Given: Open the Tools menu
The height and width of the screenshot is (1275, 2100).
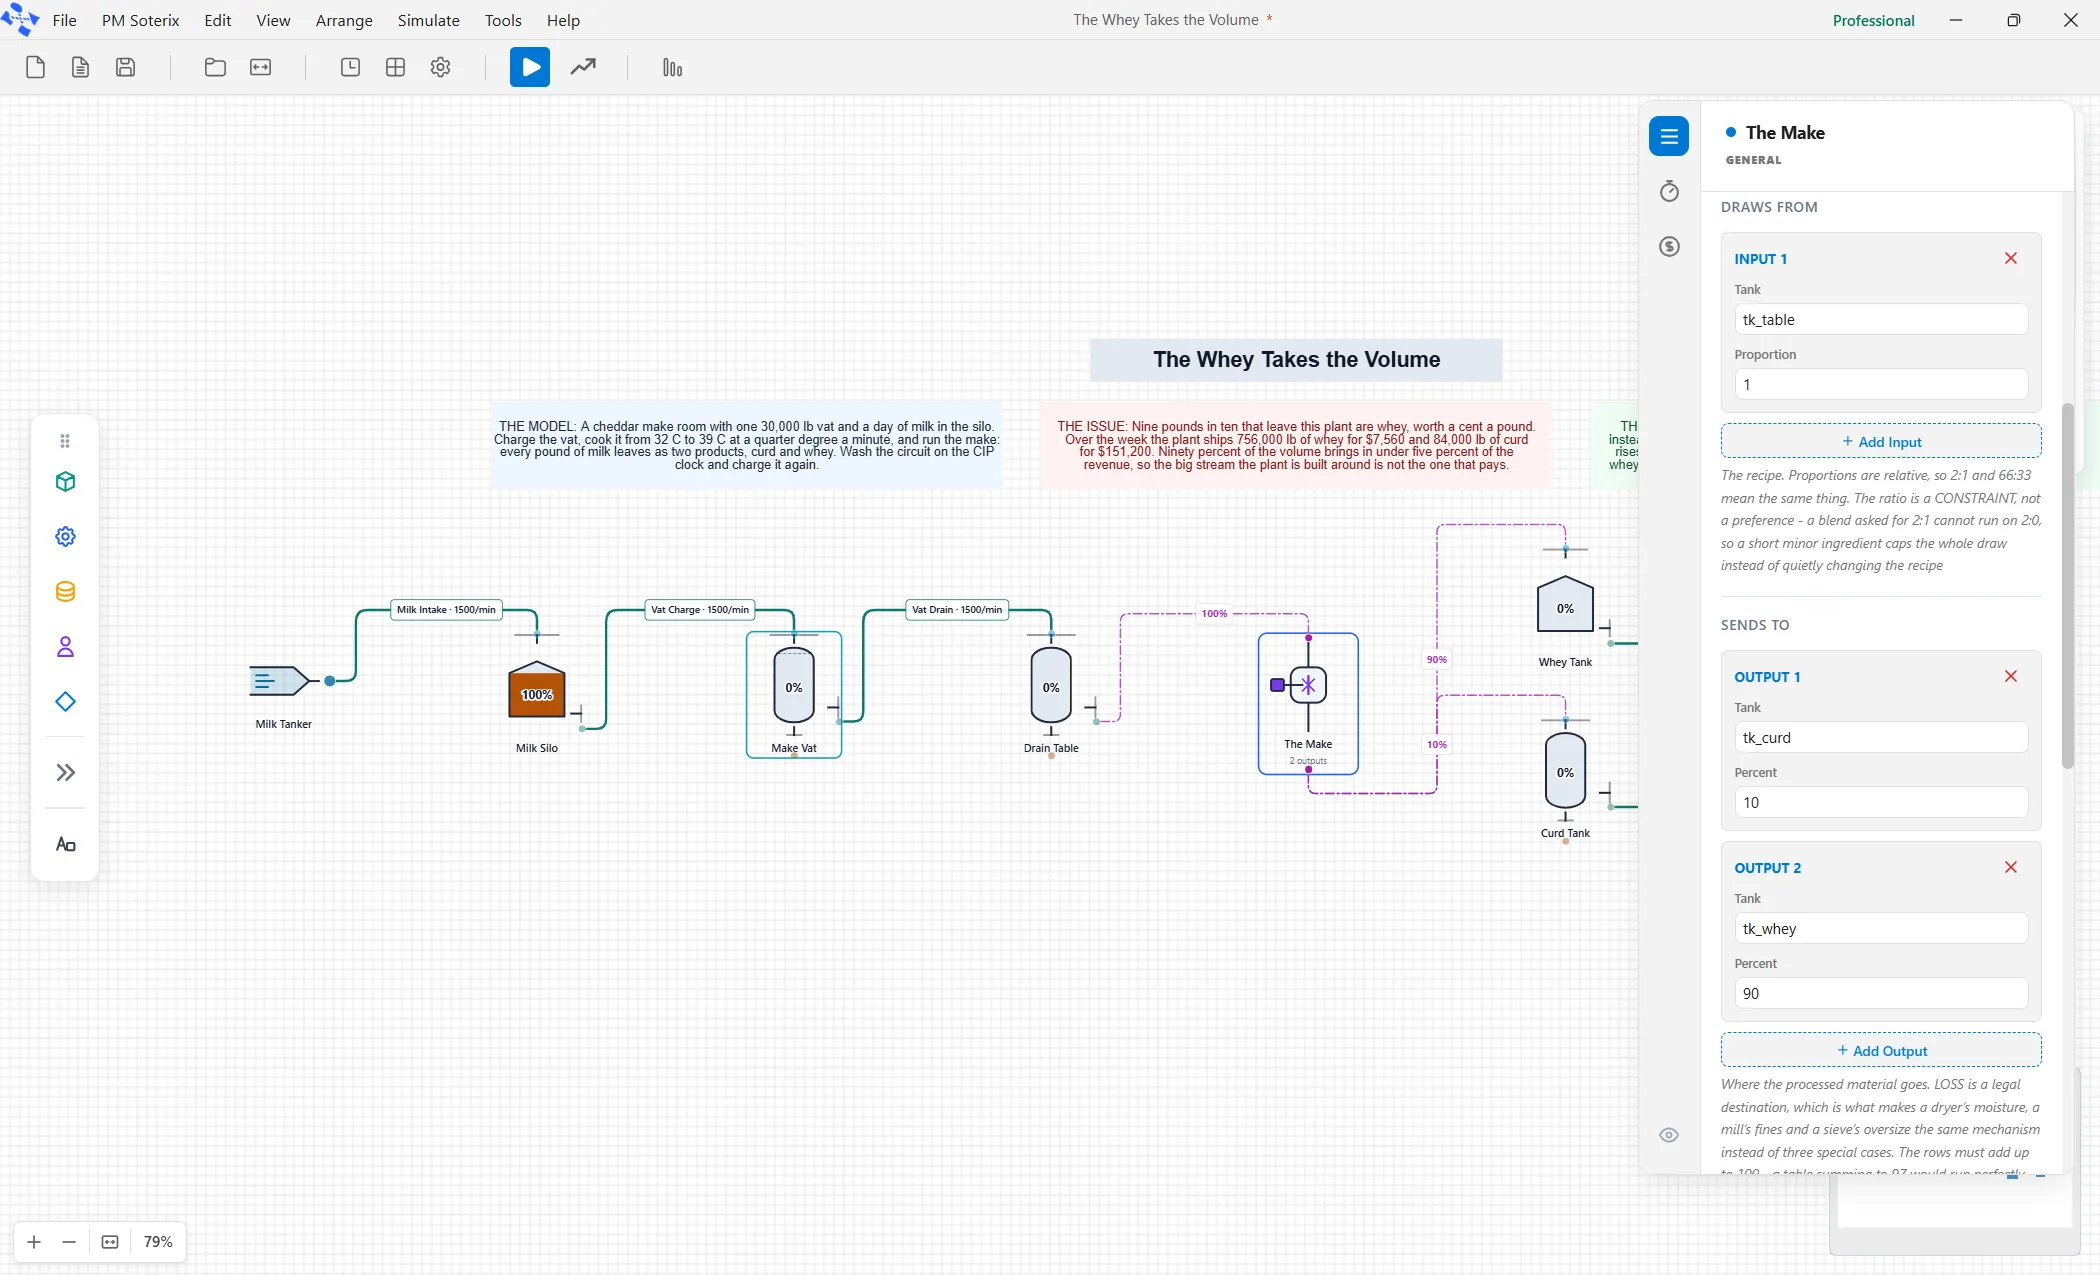Looking at the screenshot, I should 503,20.
